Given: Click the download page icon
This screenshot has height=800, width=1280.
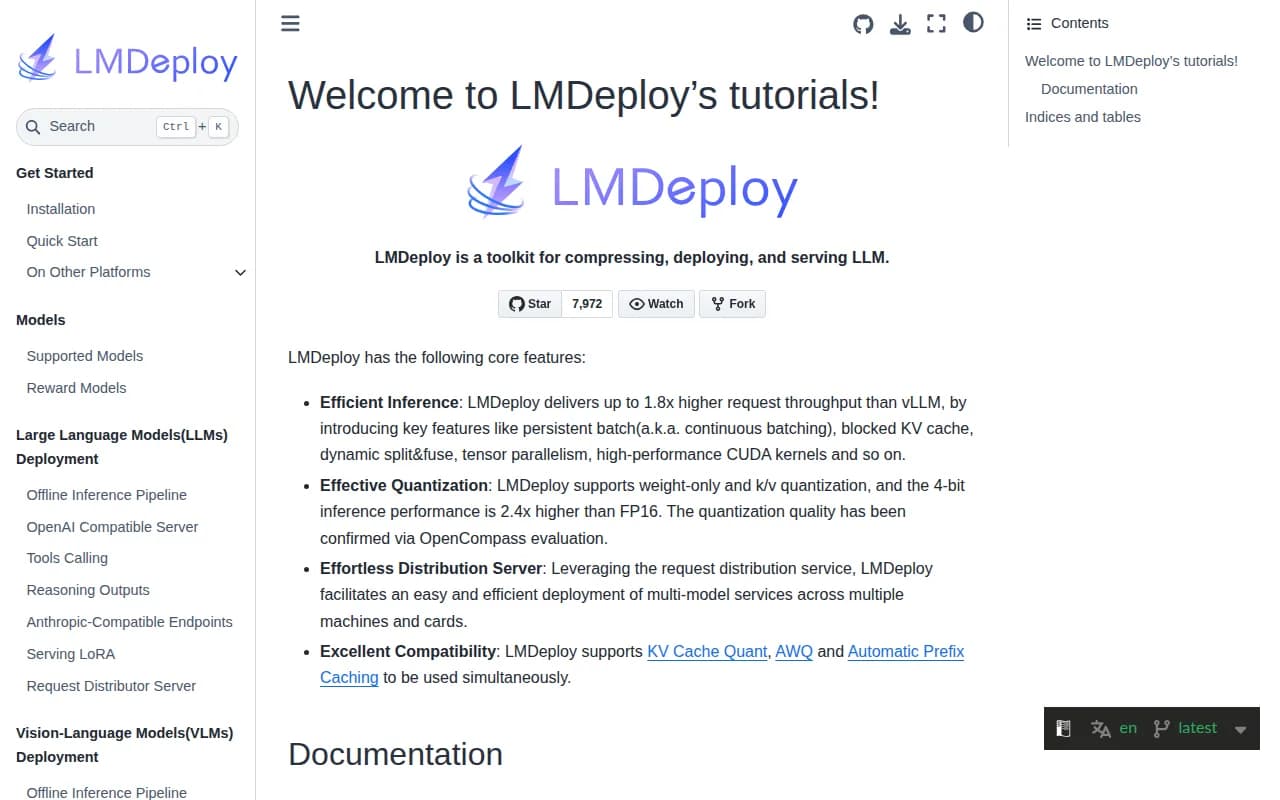Looking at the screenshot, I should pos(900,24).
